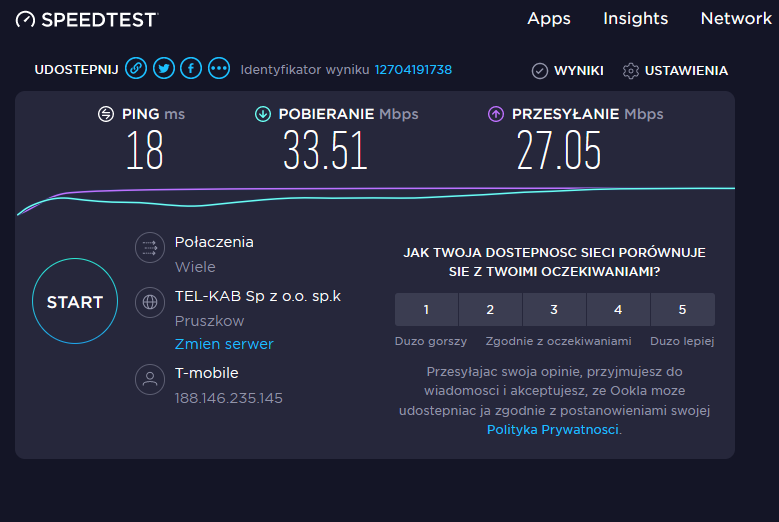Viewport: 779px width, 522px height.
Task: Open the WYNIKI results page
Action: (579, 71)
